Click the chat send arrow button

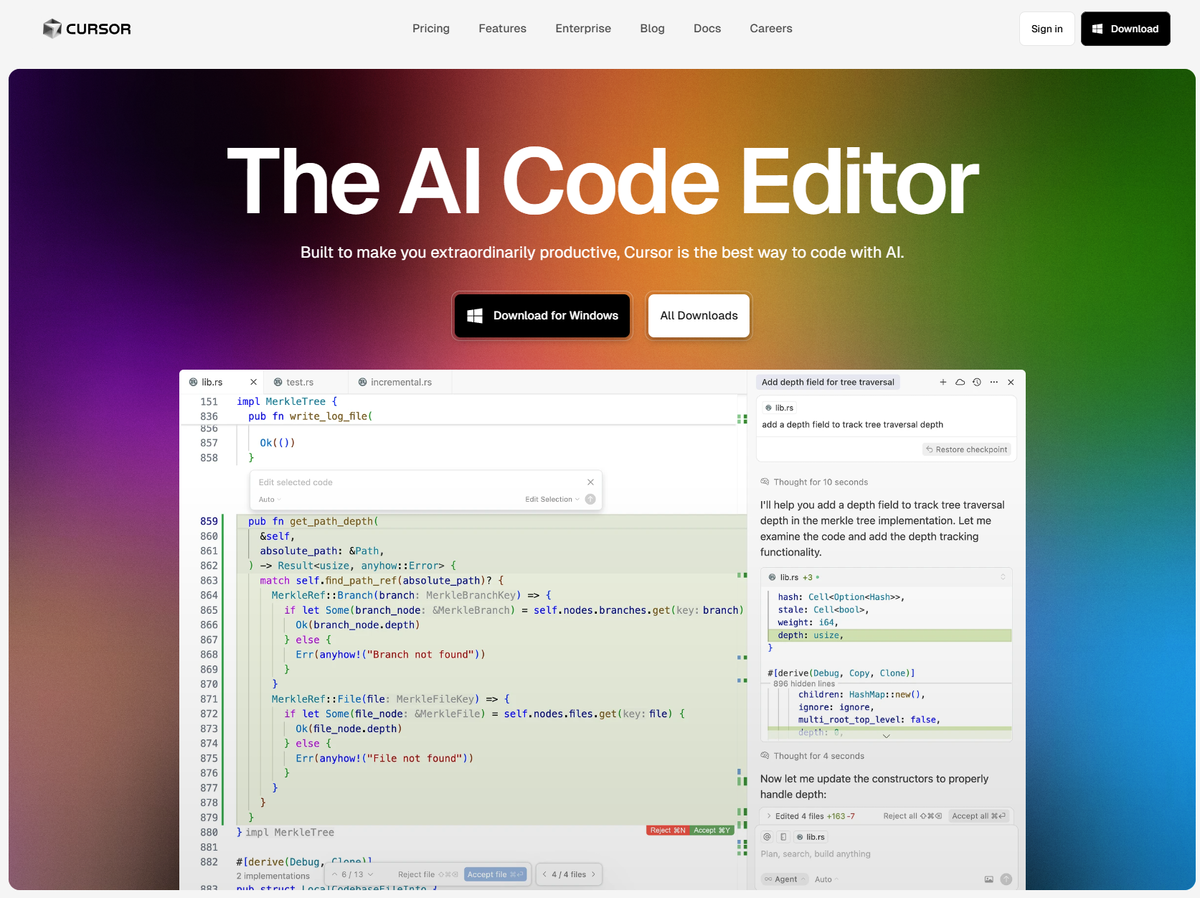pyautogui.click(x=1006, y=880)
